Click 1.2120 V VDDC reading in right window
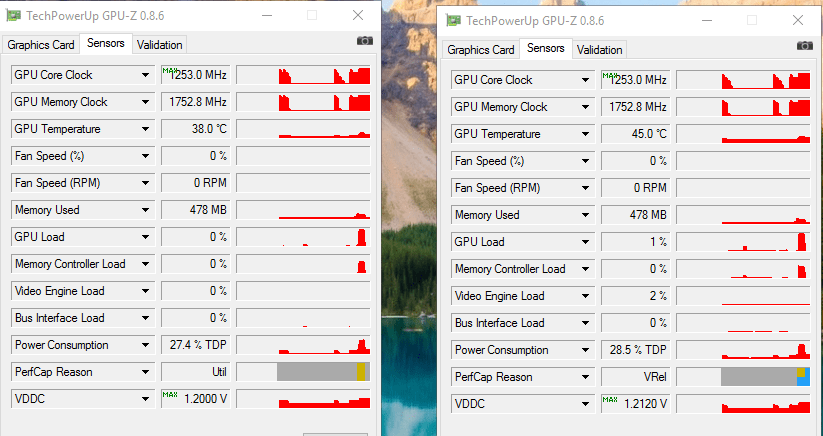823x436 pixels. point(636,404)
